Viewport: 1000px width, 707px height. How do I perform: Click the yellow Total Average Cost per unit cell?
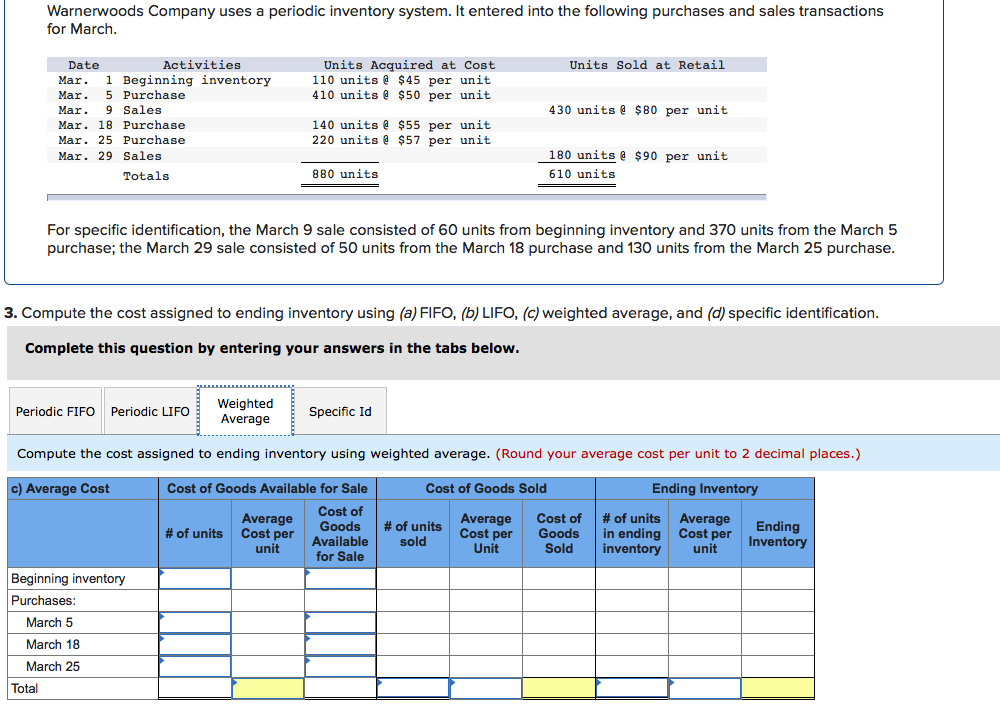coord(267,688)
